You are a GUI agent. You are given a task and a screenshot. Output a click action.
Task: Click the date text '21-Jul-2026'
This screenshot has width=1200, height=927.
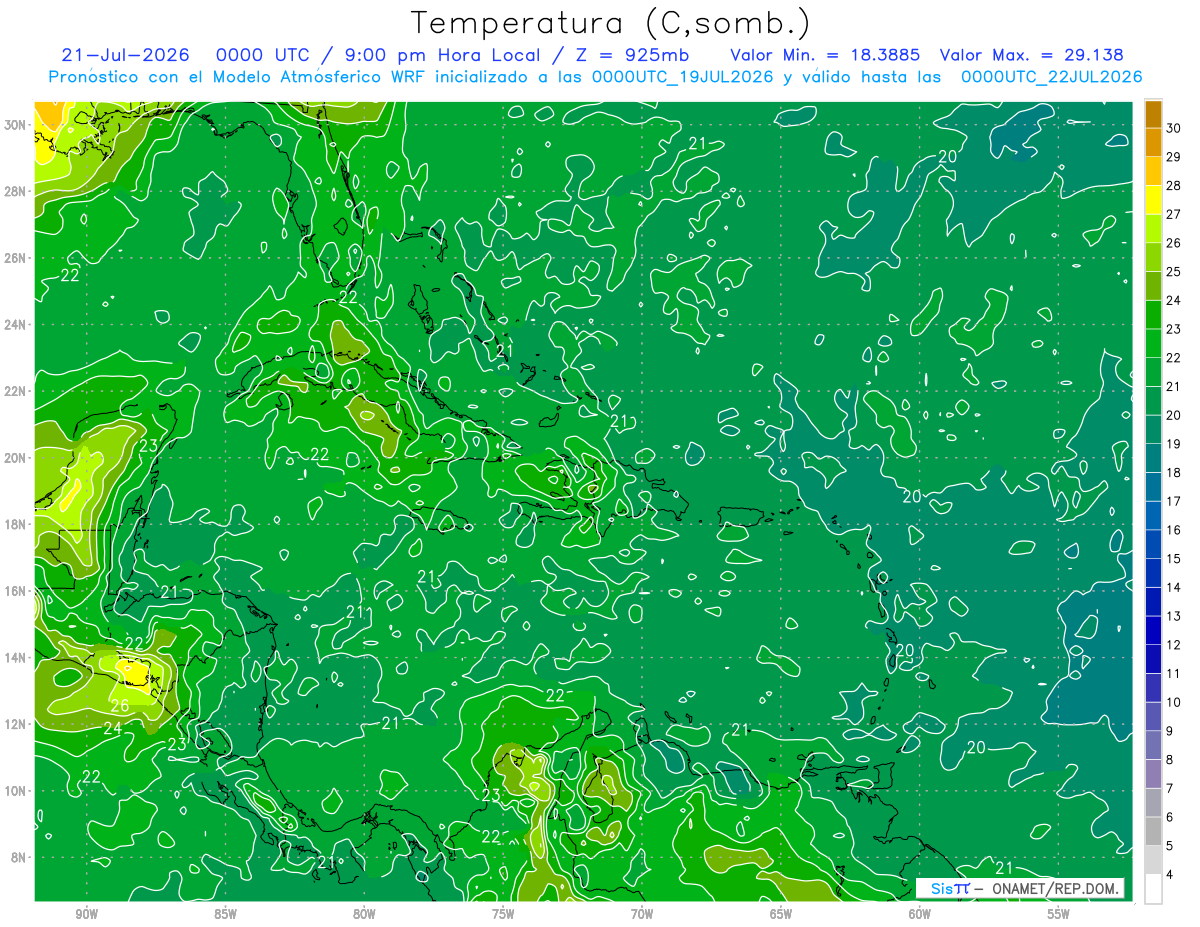pos(126,55)
